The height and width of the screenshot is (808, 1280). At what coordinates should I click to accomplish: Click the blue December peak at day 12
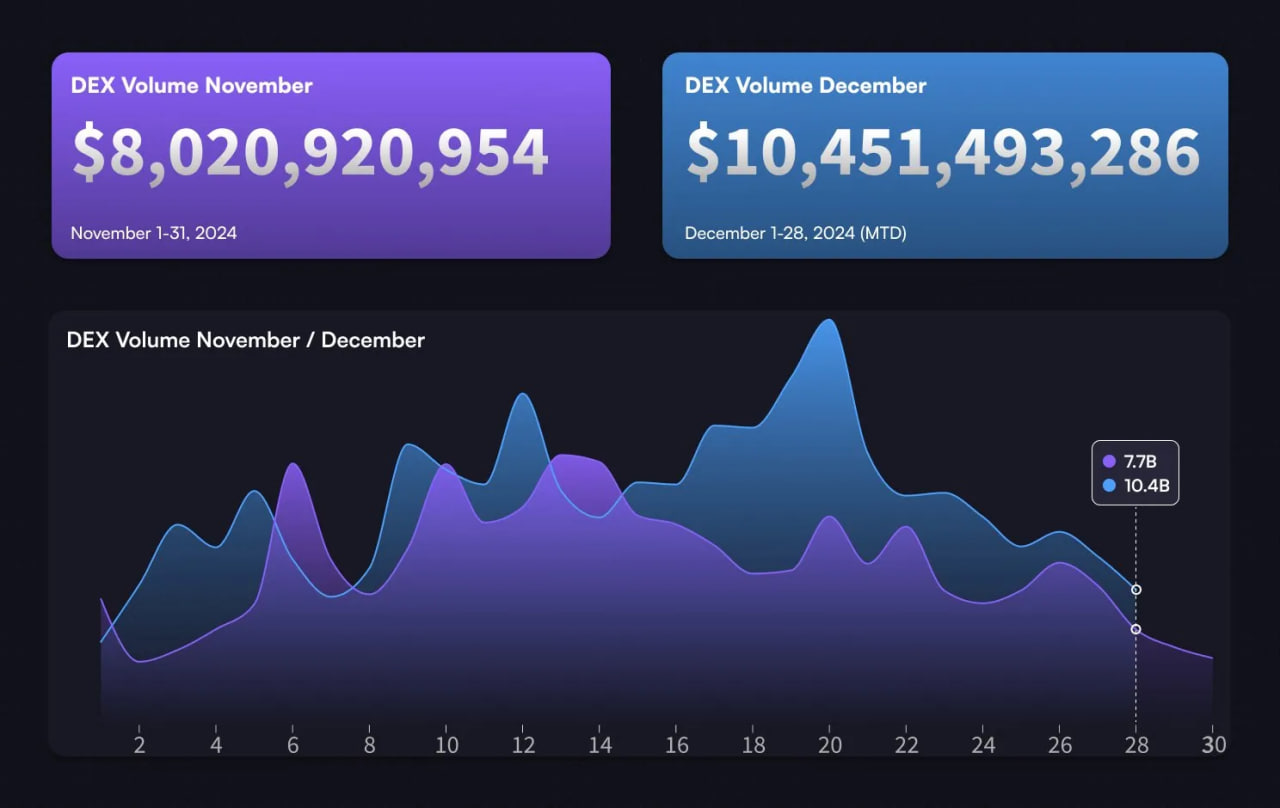click(522, 394)
